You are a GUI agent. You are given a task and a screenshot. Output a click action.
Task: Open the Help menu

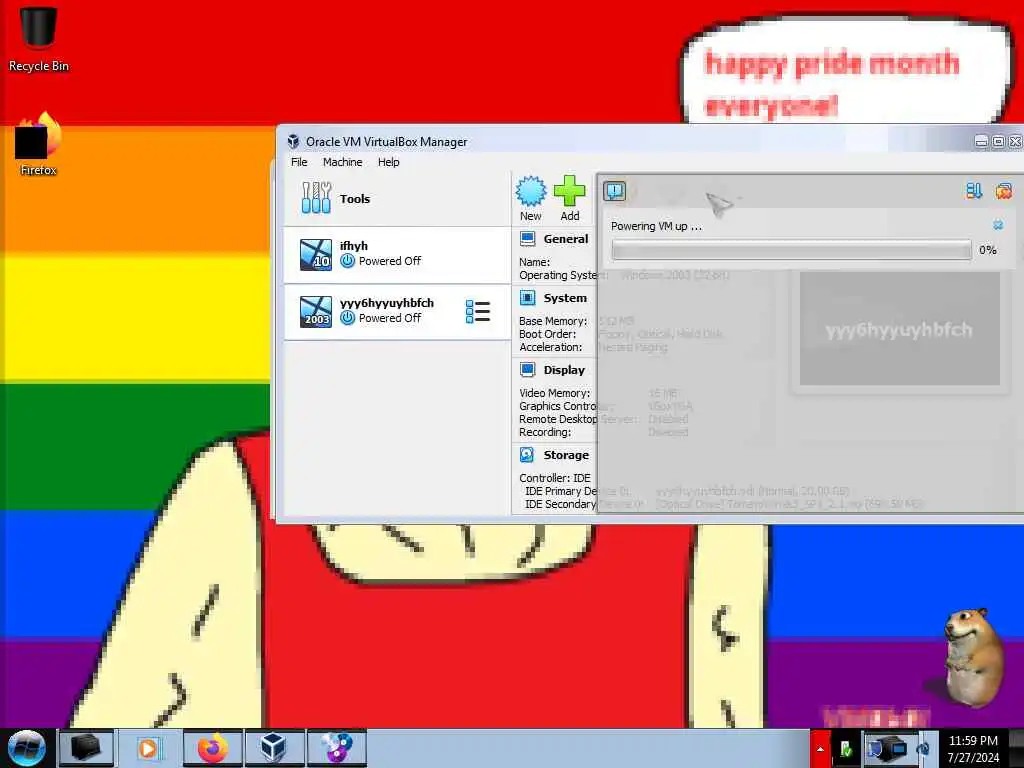pyautogui.click(x=389, y=162)
